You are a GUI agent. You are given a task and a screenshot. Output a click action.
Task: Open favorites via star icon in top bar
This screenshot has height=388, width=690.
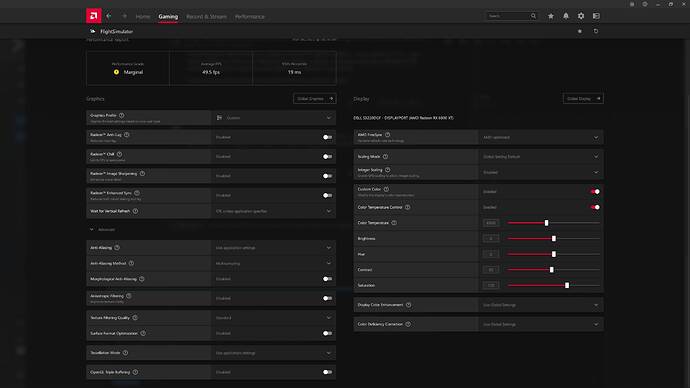click(551, 16)
